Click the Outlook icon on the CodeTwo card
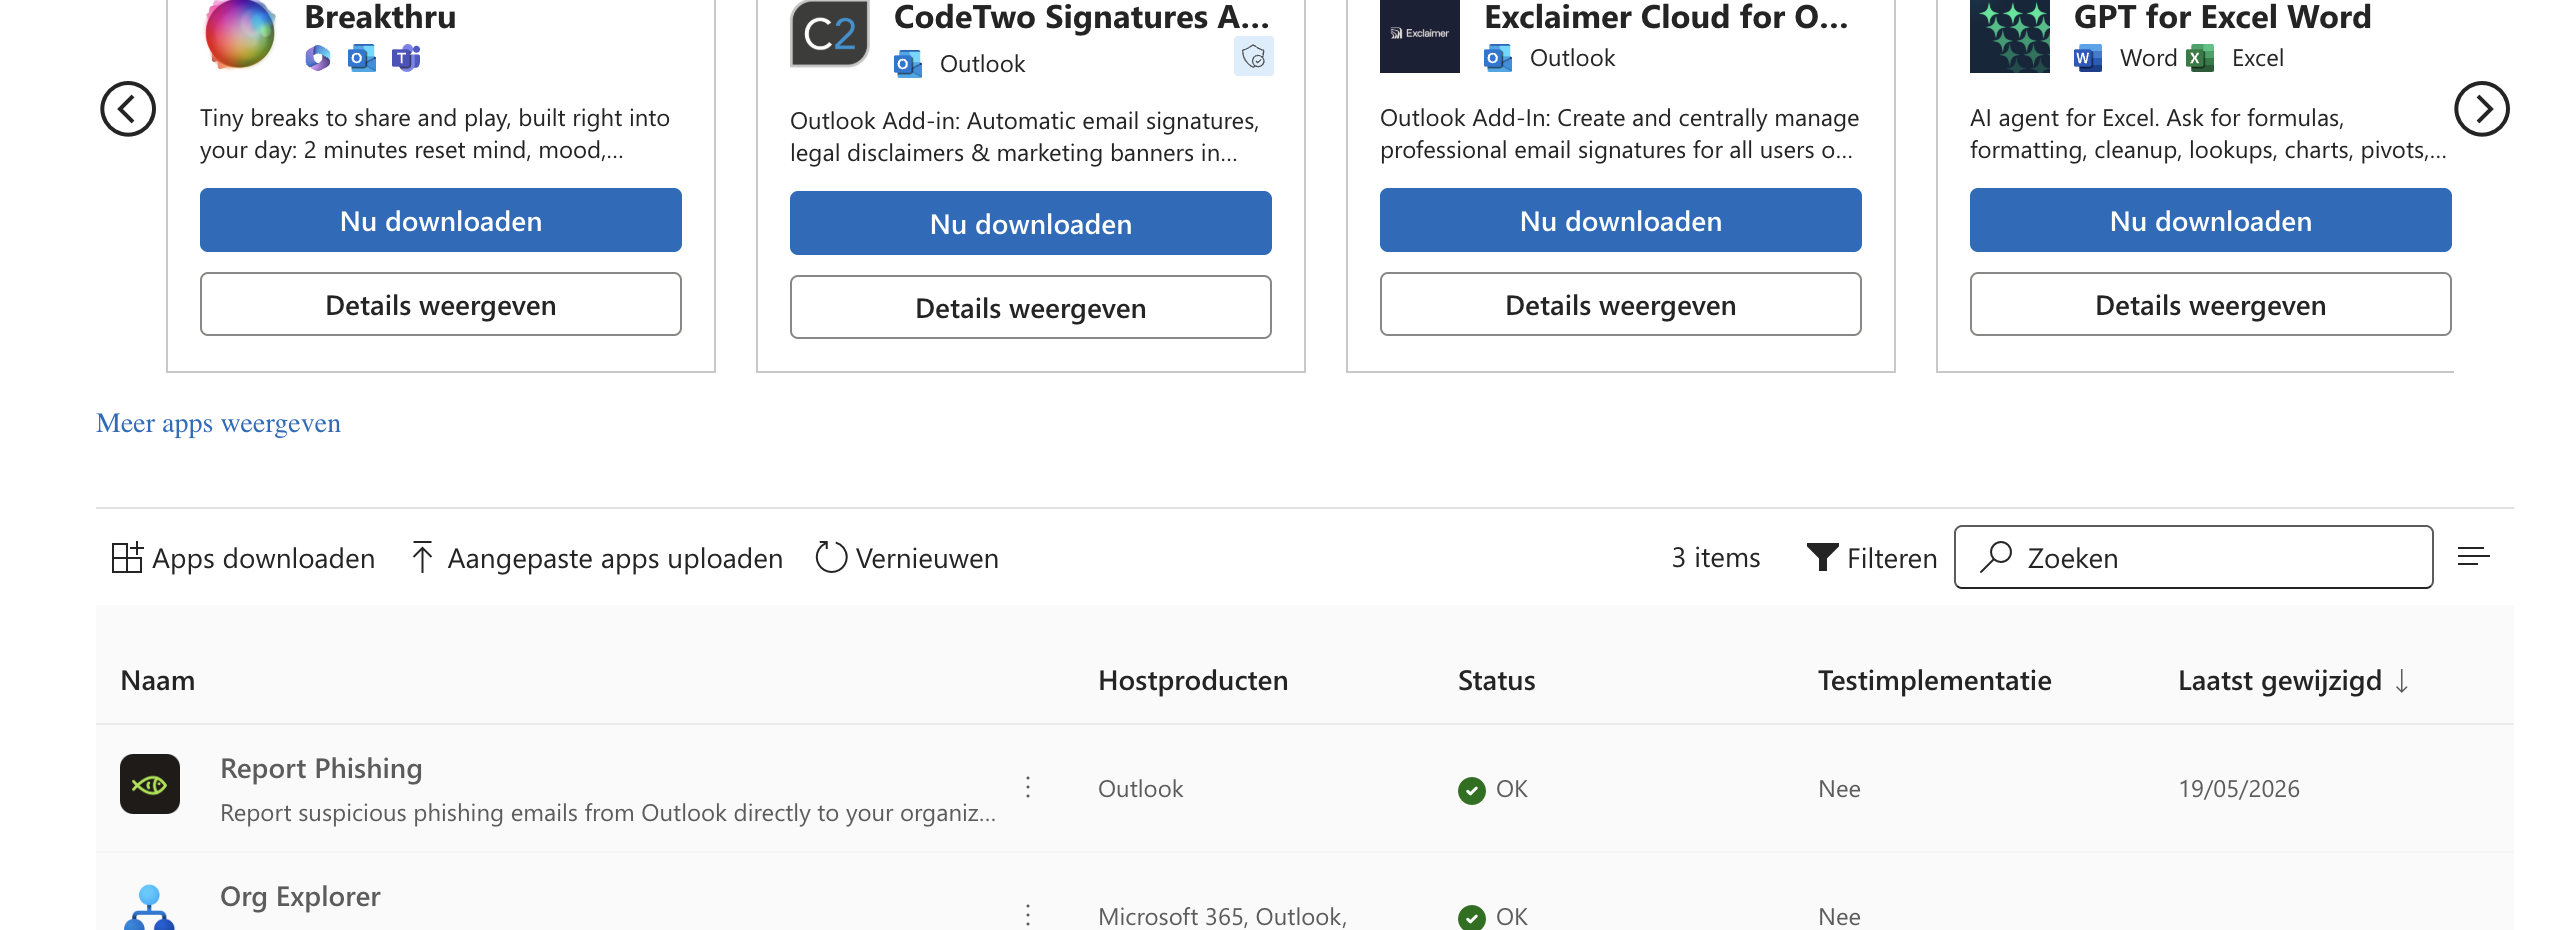Image resolution: width=2560 pixels, height=930 pixels. point(908,64)
